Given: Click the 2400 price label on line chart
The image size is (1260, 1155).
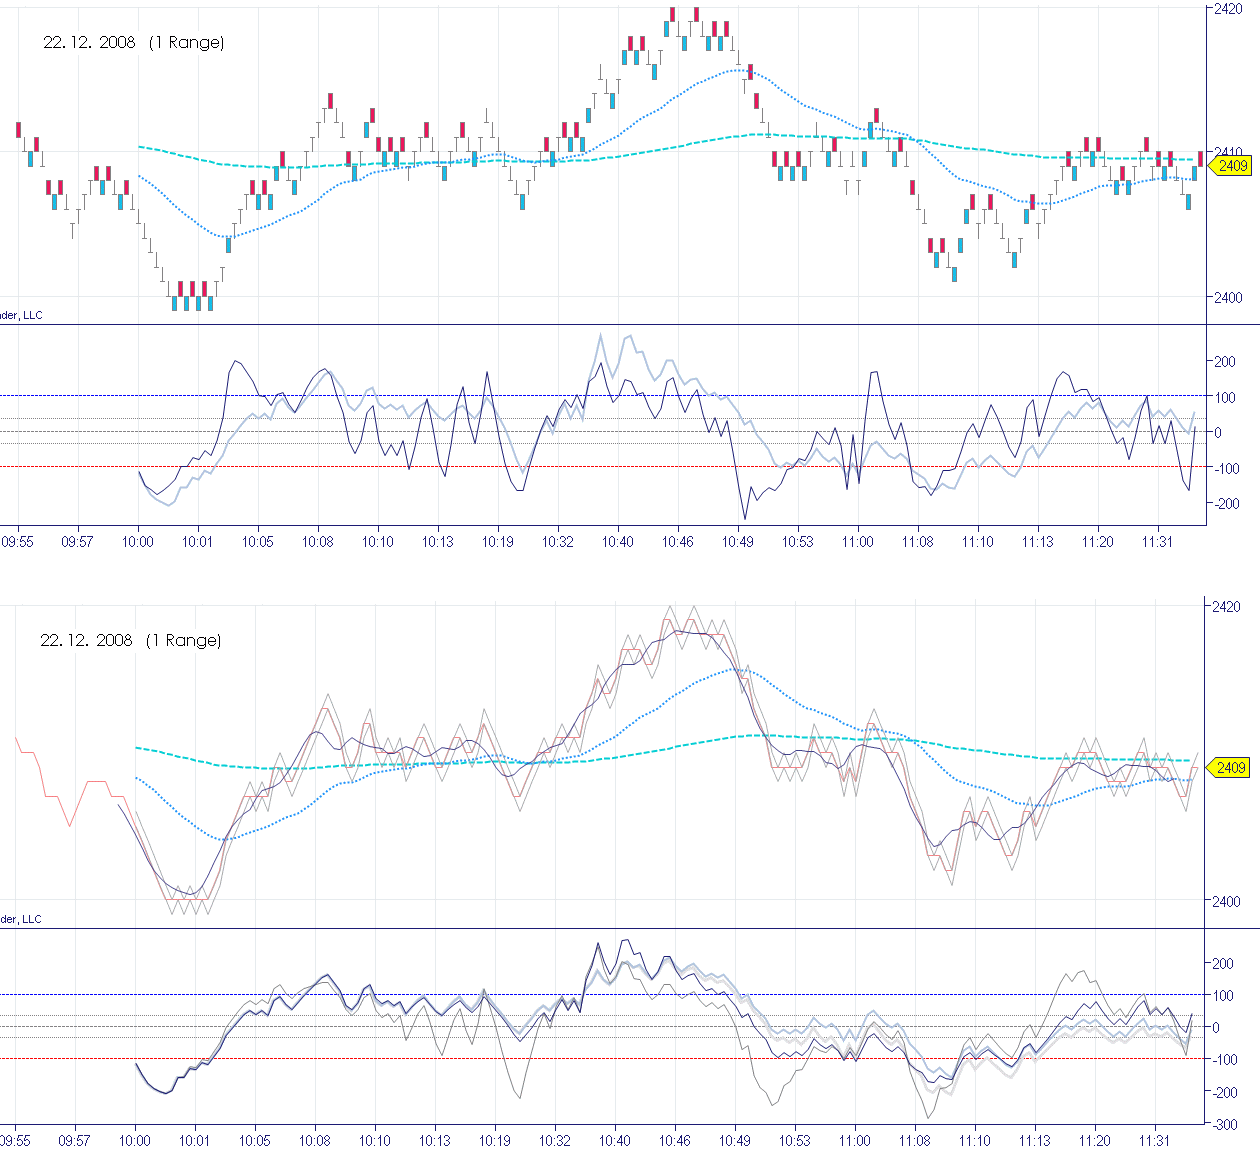Looking at the screenshot, I should pos(1226,901).
